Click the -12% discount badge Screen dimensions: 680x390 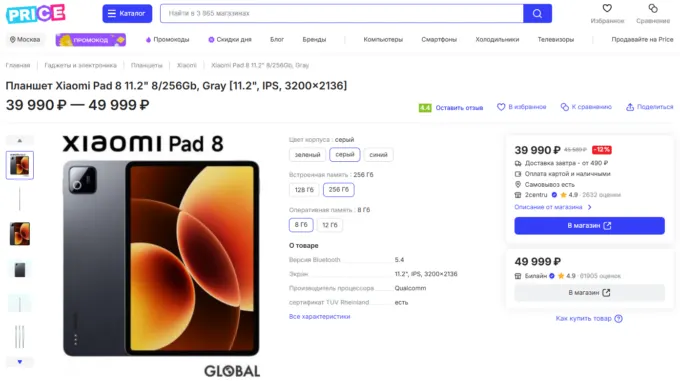pyautogui.click(x=602, y=150)
